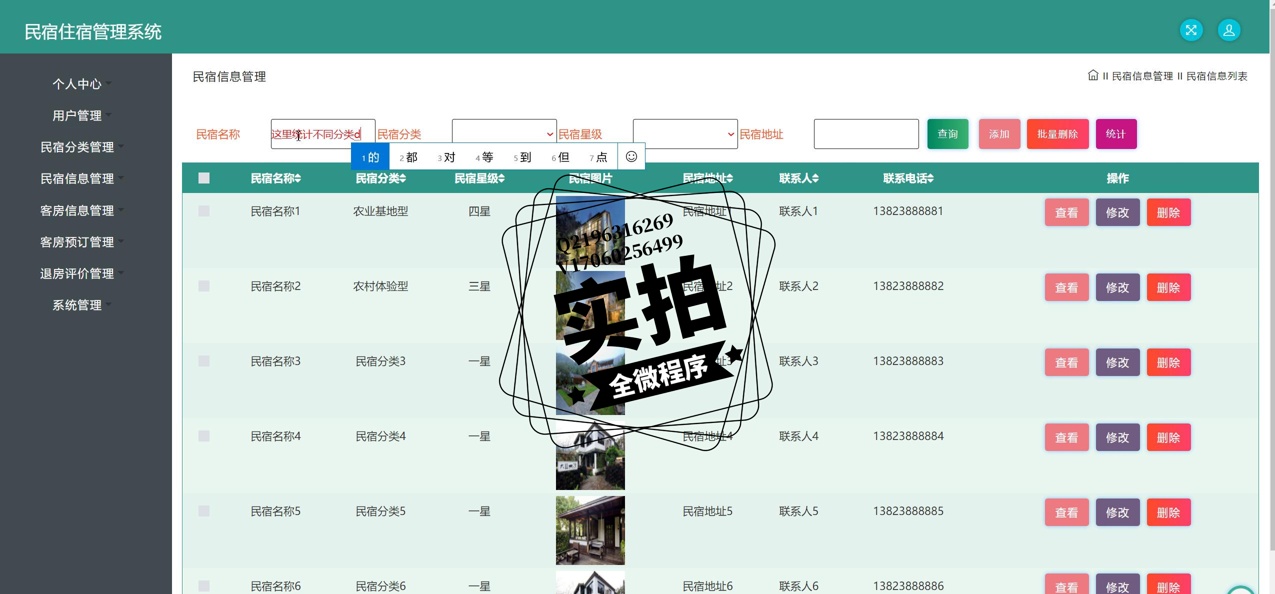
Task: Choose IME candidate 都 in the suggestion bar
Action: point(408,157)
